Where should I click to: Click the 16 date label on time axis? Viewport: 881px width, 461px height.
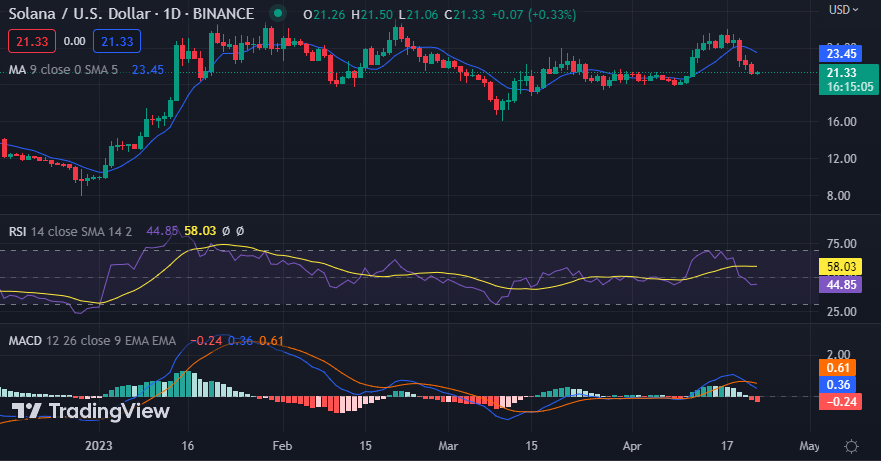pos(188,446)
